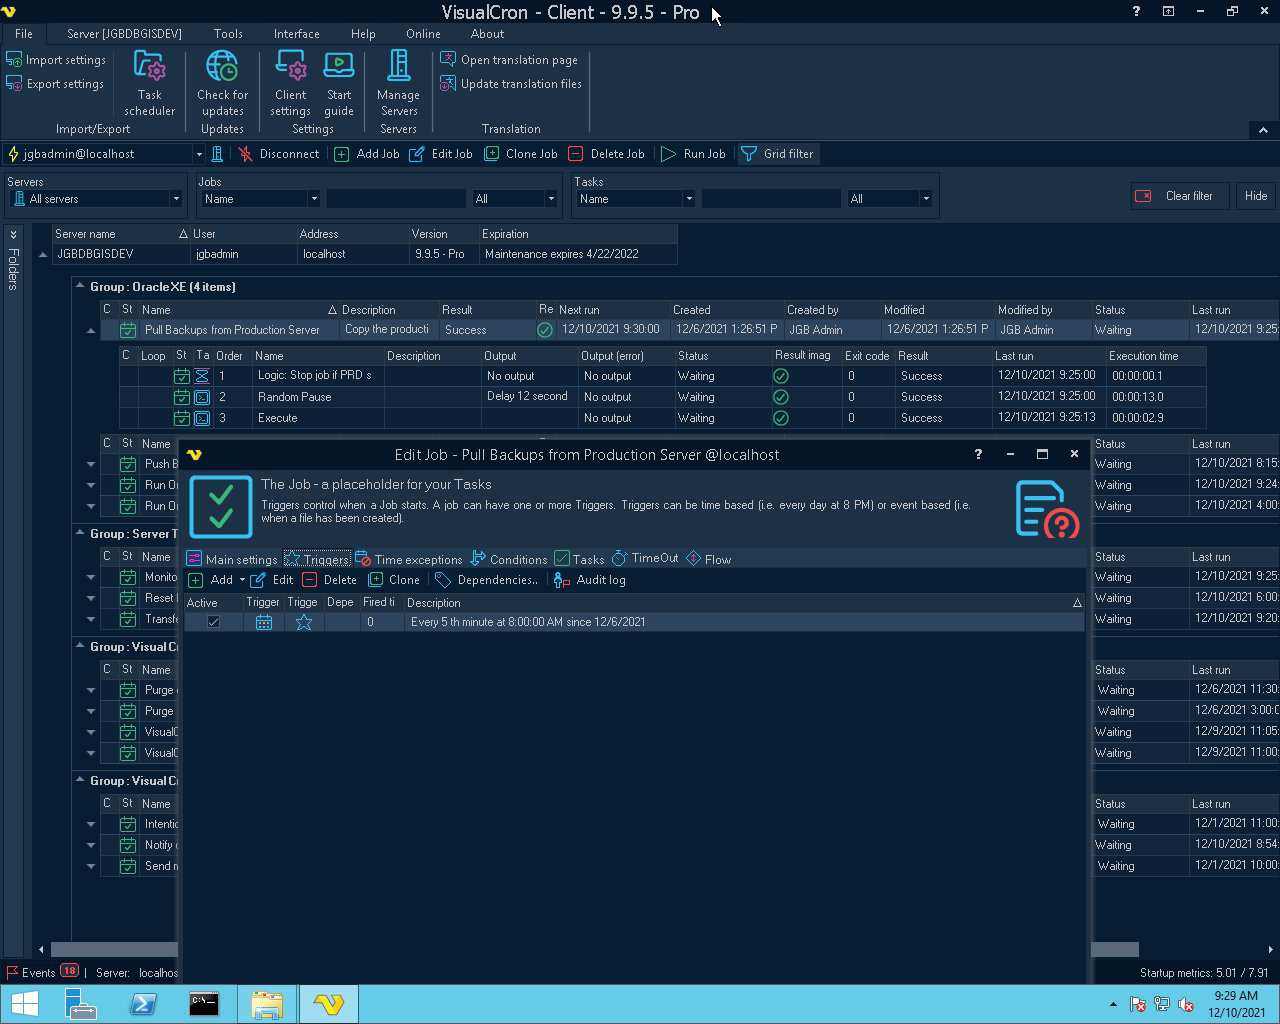The height and width of the screenshot is (1024, 1280).
Task: Click Clone Job toolbar button
Action: pos(521,154)
